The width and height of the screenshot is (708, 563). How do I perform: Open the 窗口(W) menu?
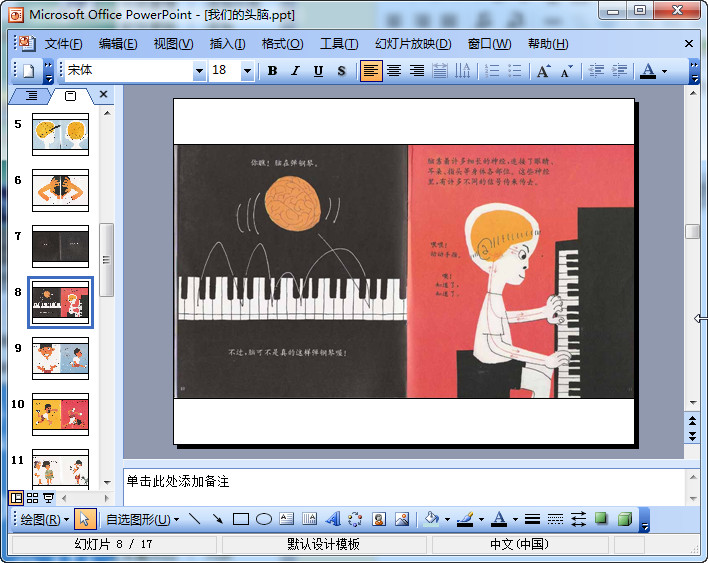click(x=489, y=44)
